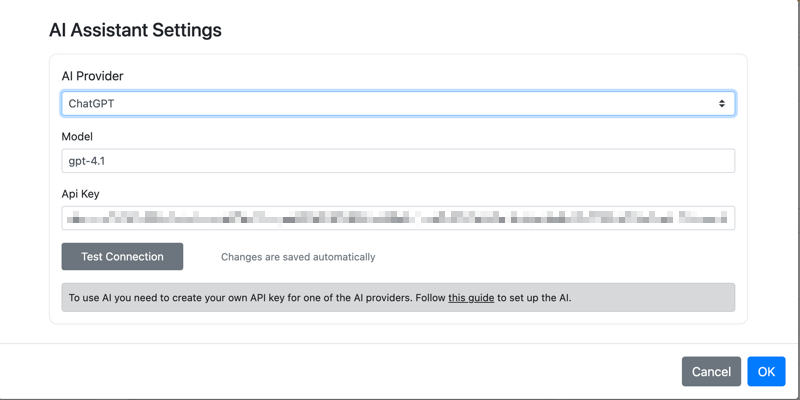Click the word ChatGPT in provider selector
800x400 pixels.
click(x=91, y=104)
